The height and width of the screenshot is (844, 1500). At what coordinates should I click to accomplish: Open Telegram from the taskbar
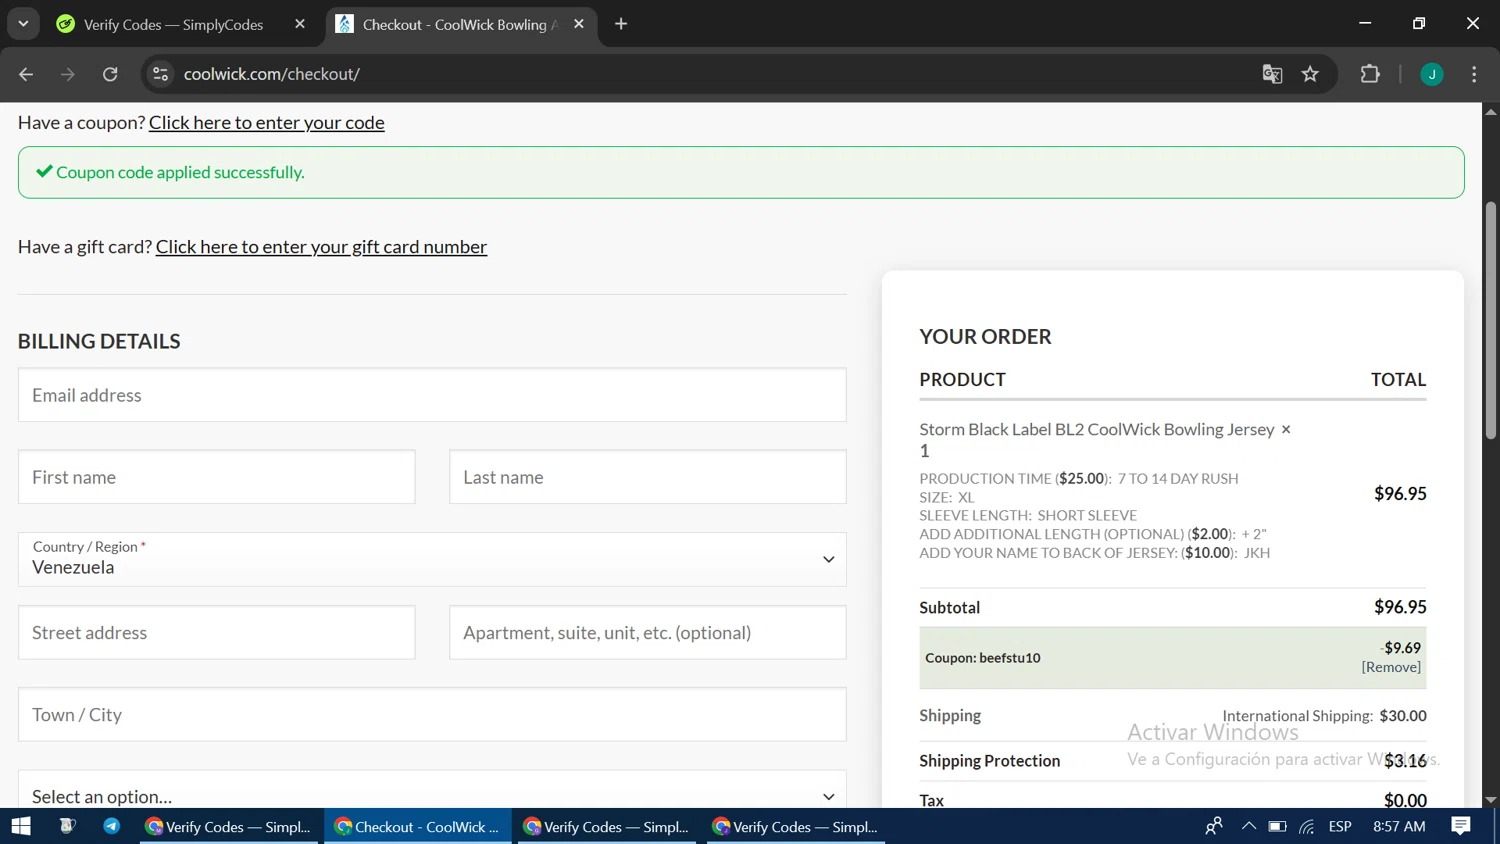[x=111, y=826]
